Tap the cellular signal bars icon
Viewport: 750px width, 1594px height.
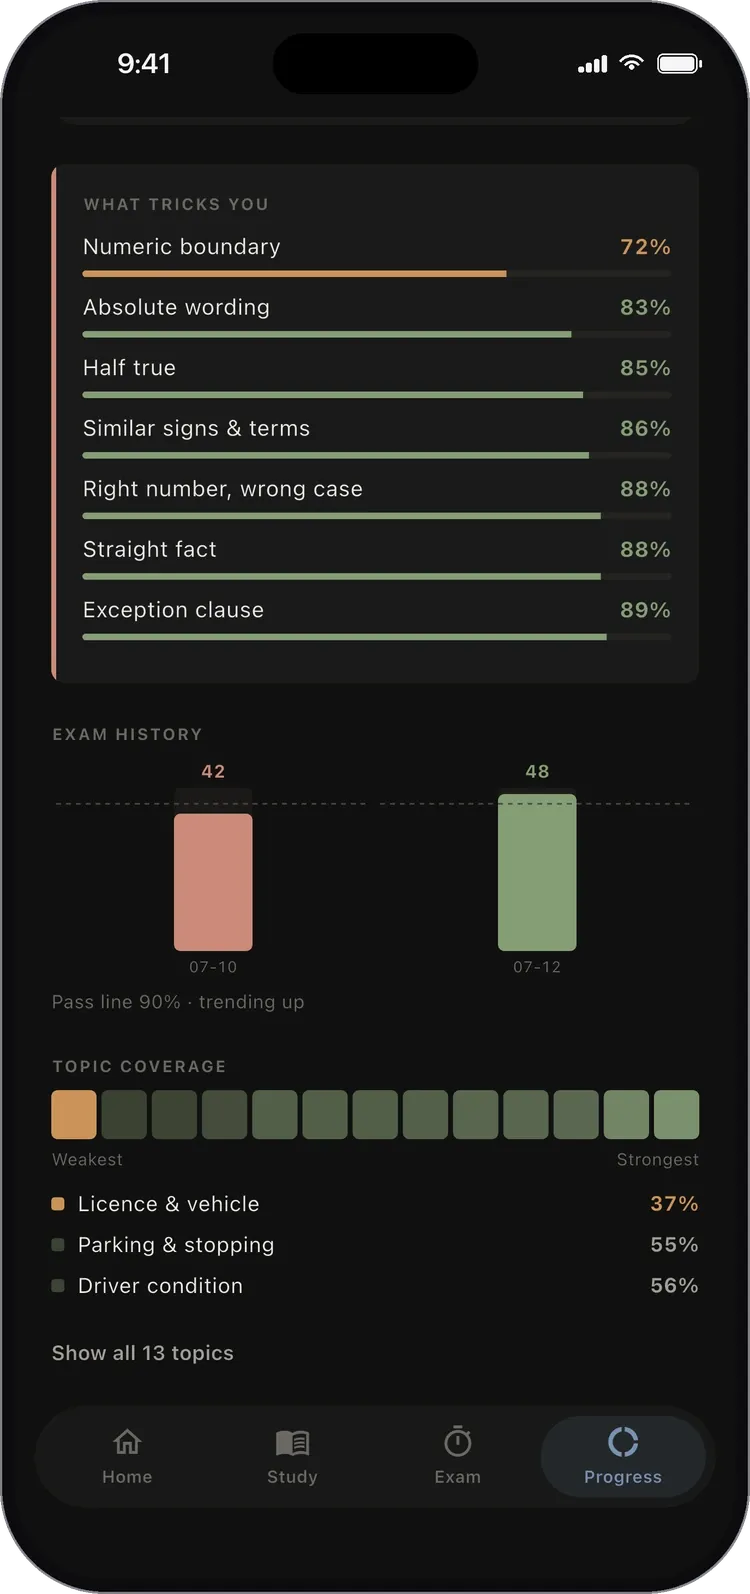pyautogui.click(x=593, y=65)
